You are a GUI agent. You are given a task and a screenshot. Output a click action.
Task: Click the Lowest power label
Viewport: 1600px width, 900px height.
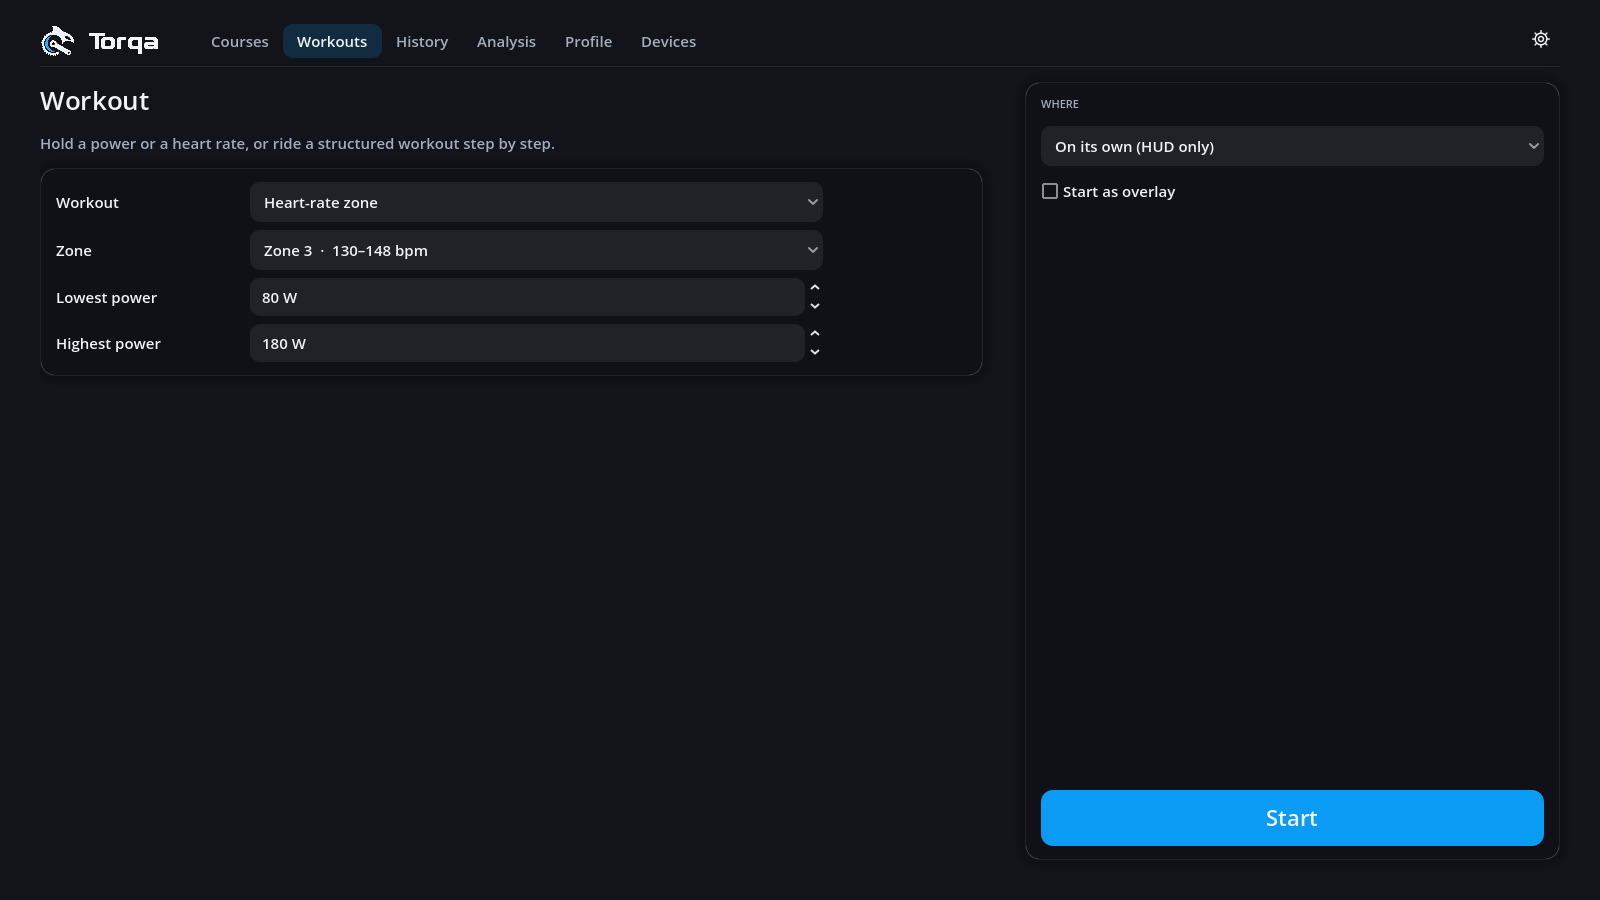(106, 297)
